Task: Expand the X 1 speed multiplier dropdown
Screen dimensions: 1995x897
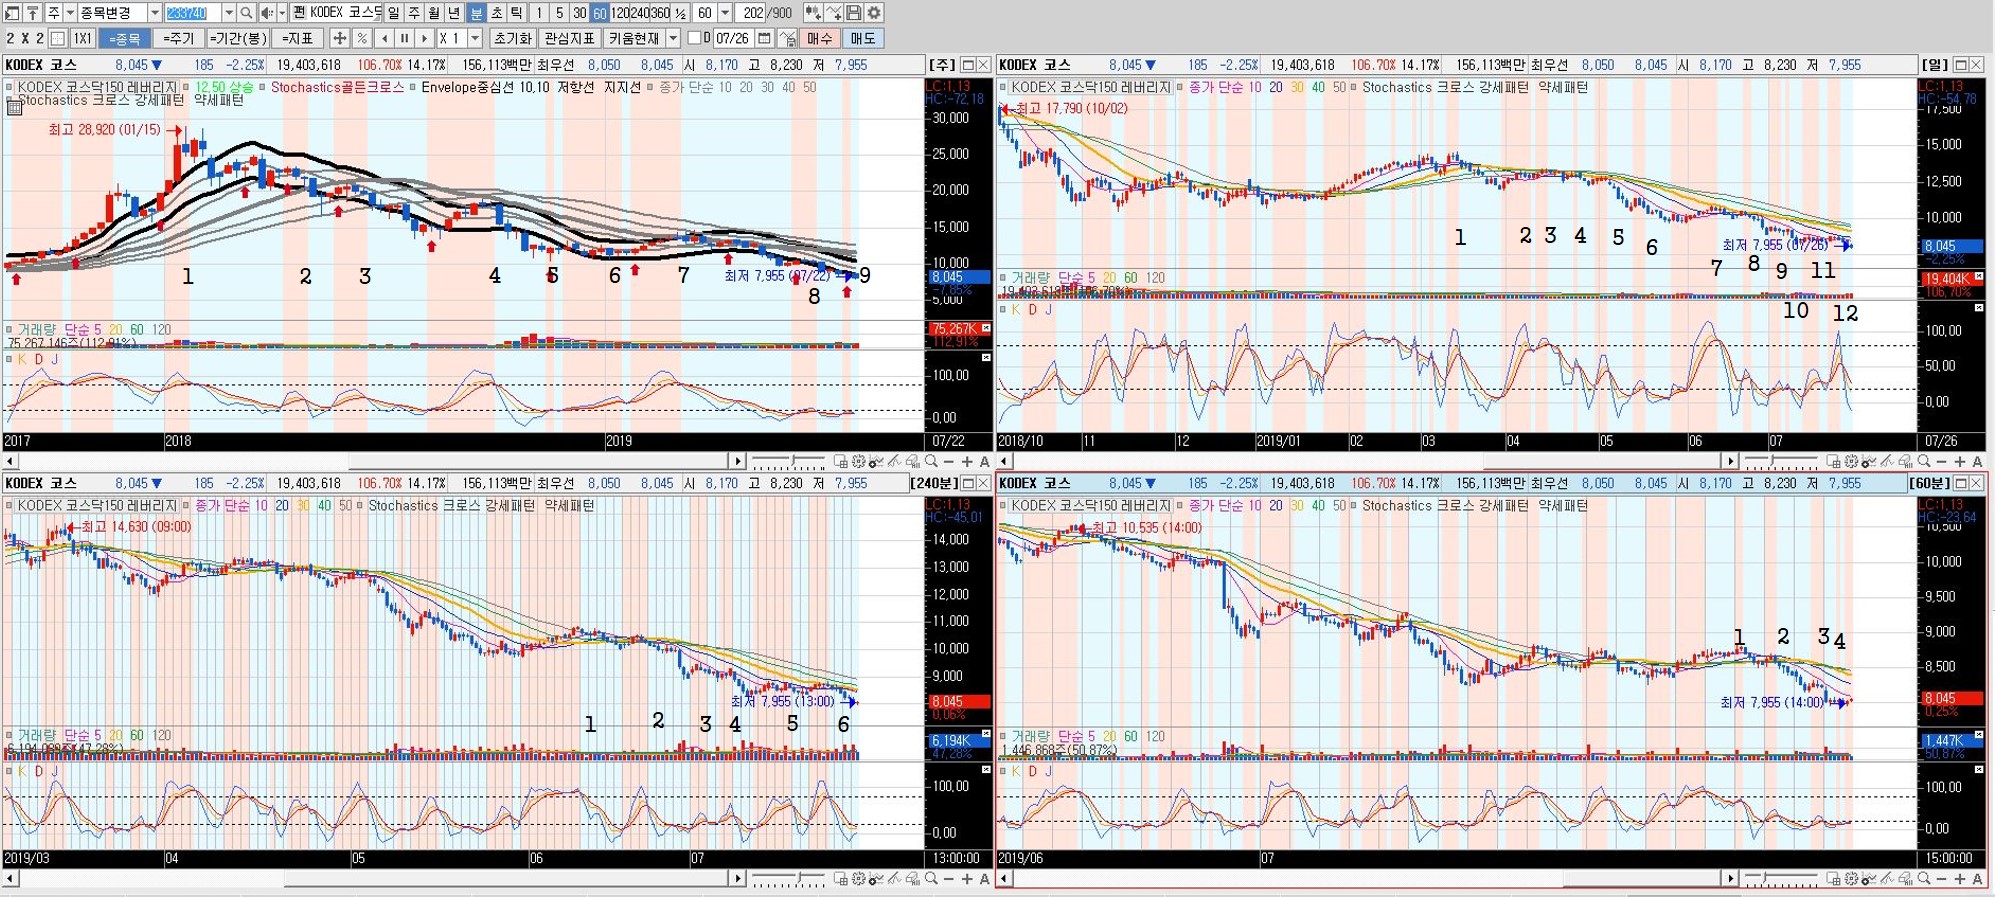Action: pos(475,38)
